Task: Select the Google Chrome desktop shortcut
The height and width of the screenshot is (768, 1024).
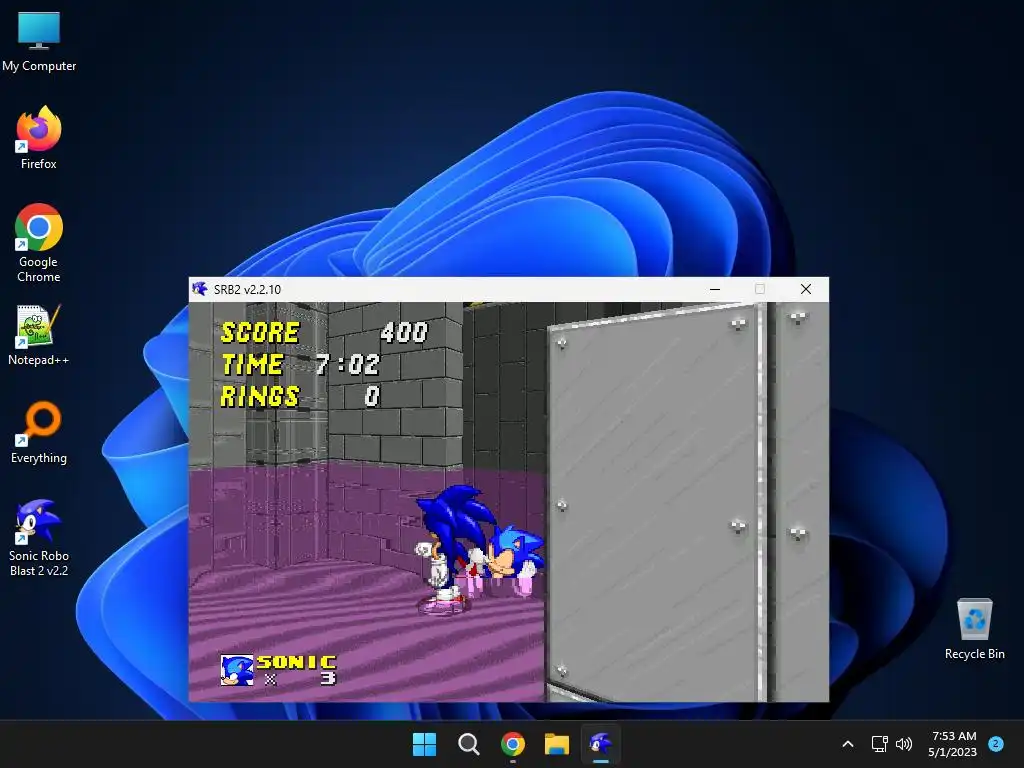Action: 39,243
